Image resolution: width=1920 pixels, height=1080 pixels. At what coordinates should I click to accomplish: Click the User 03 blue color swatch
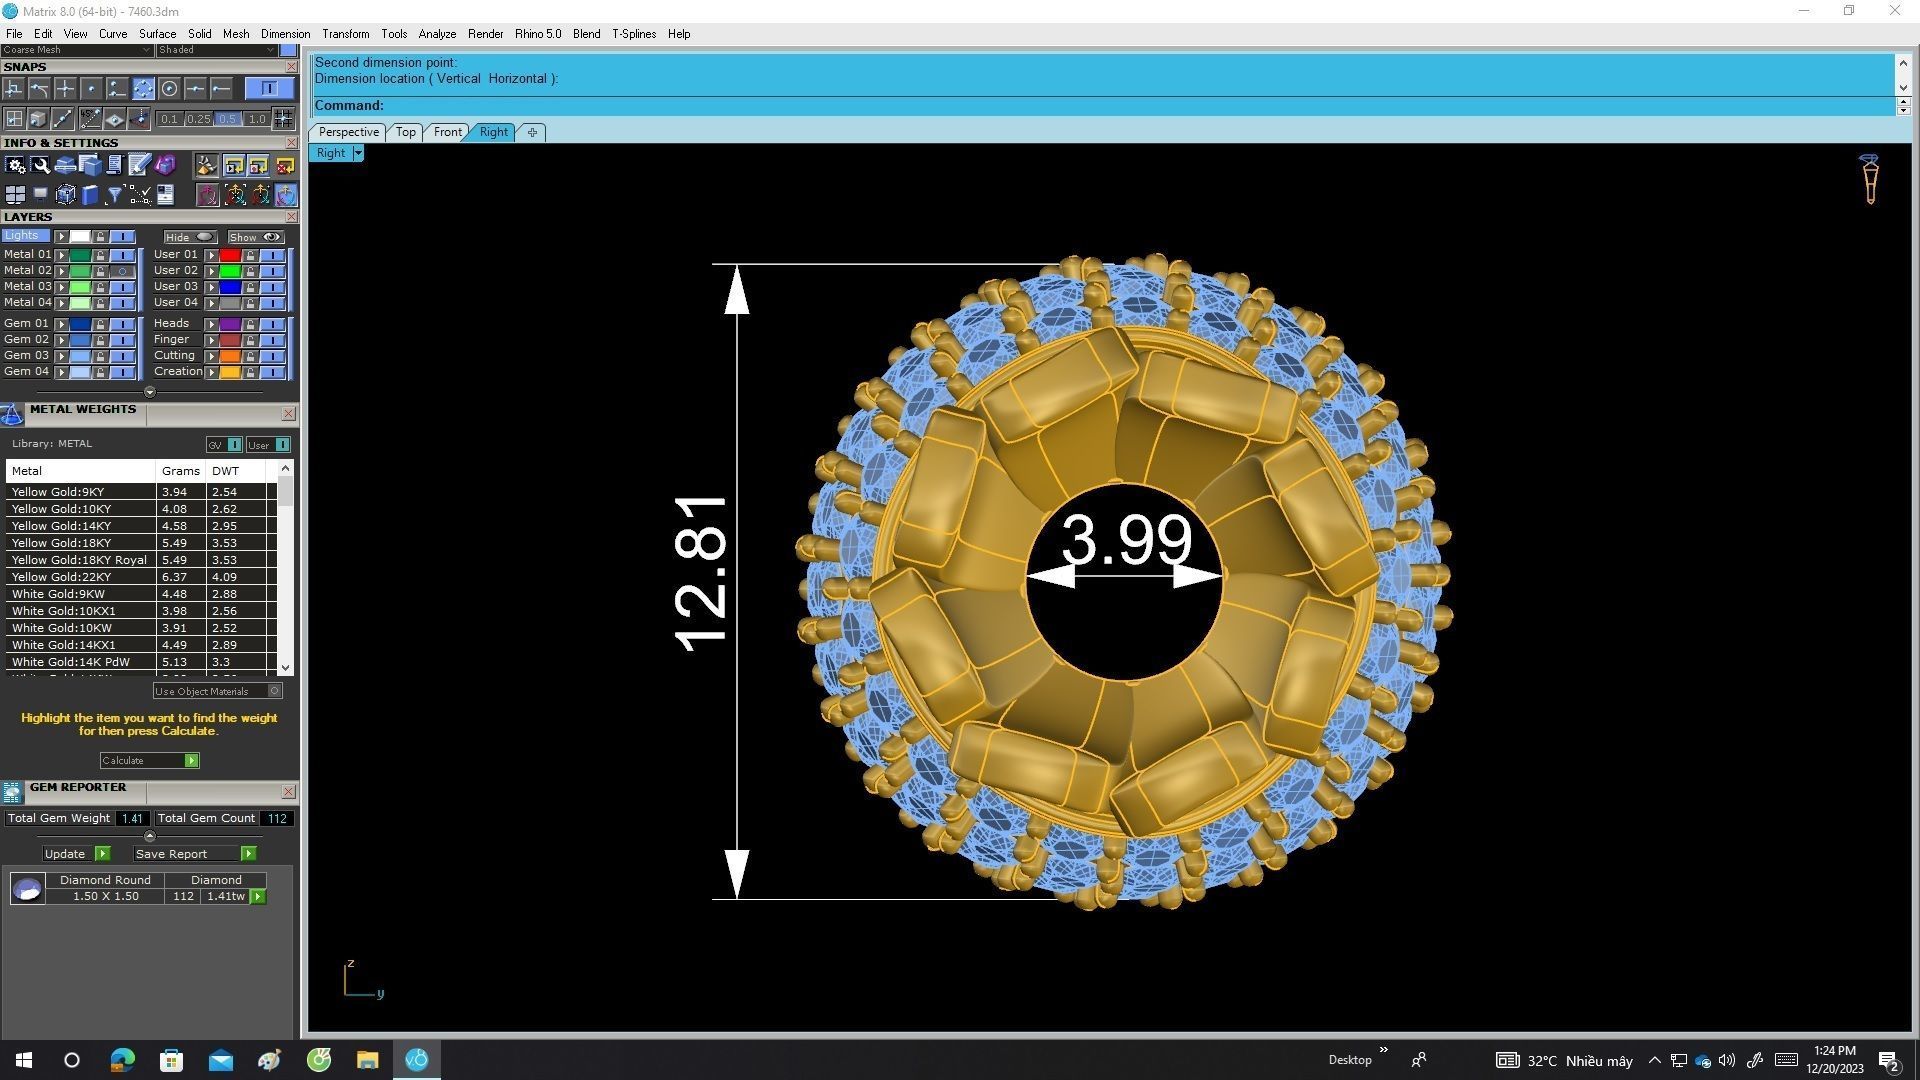[x=230, y=287]
